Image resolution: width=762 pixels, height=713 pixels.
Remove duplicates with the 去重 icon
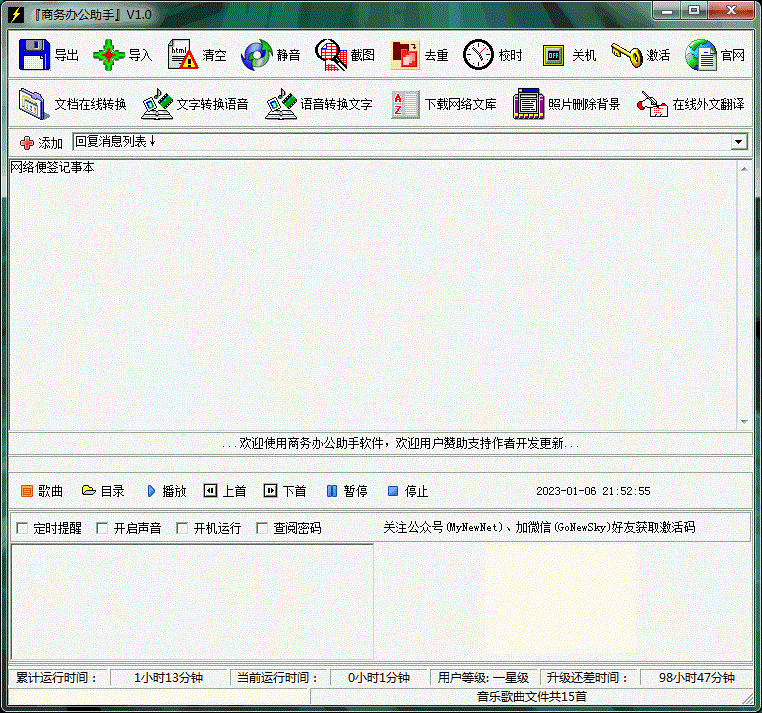tap(405, 55)
